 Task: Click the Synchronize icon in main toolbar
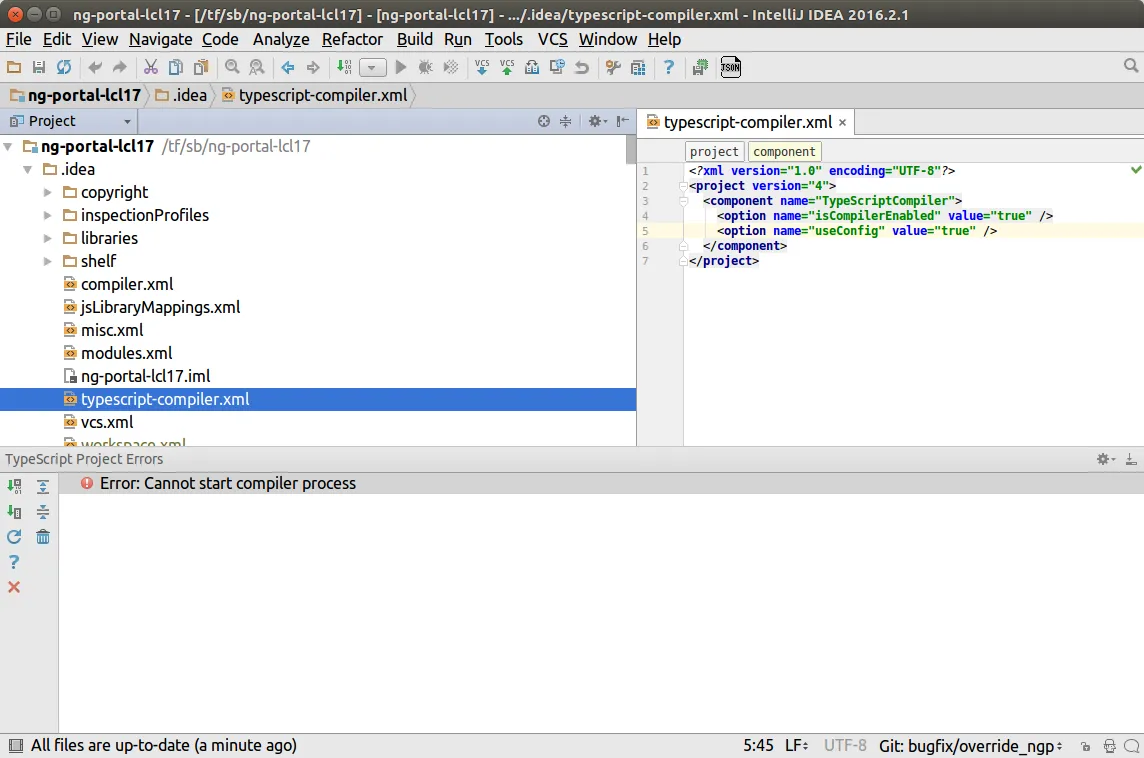coord(64,67)
